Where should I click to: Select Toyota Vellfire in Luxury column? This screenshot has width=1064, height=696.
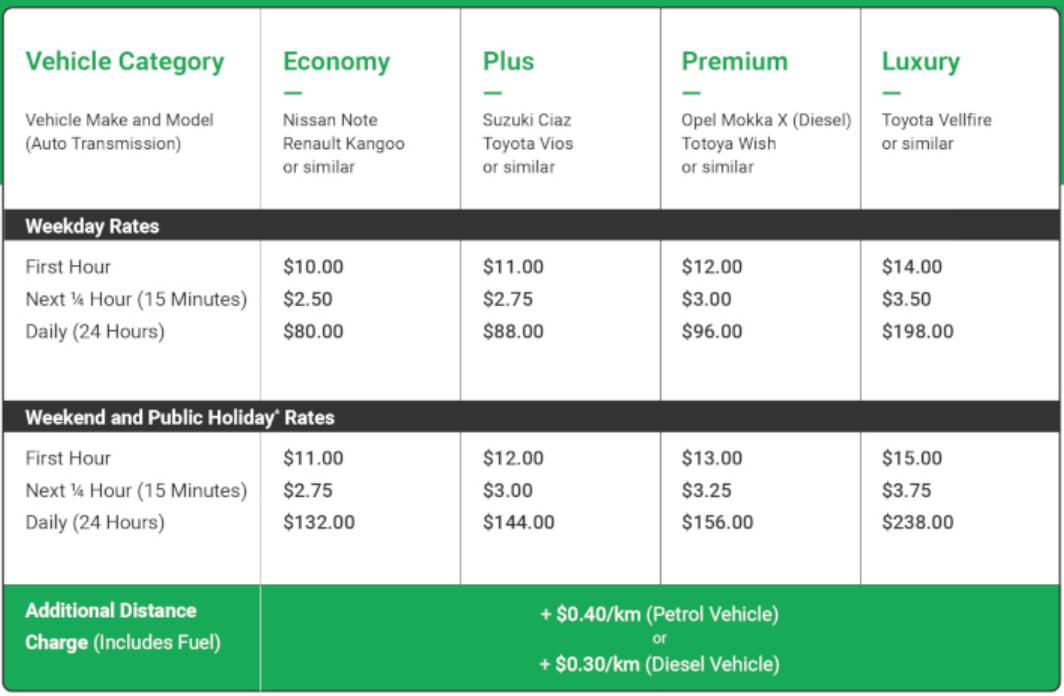(x=936, y=120)
